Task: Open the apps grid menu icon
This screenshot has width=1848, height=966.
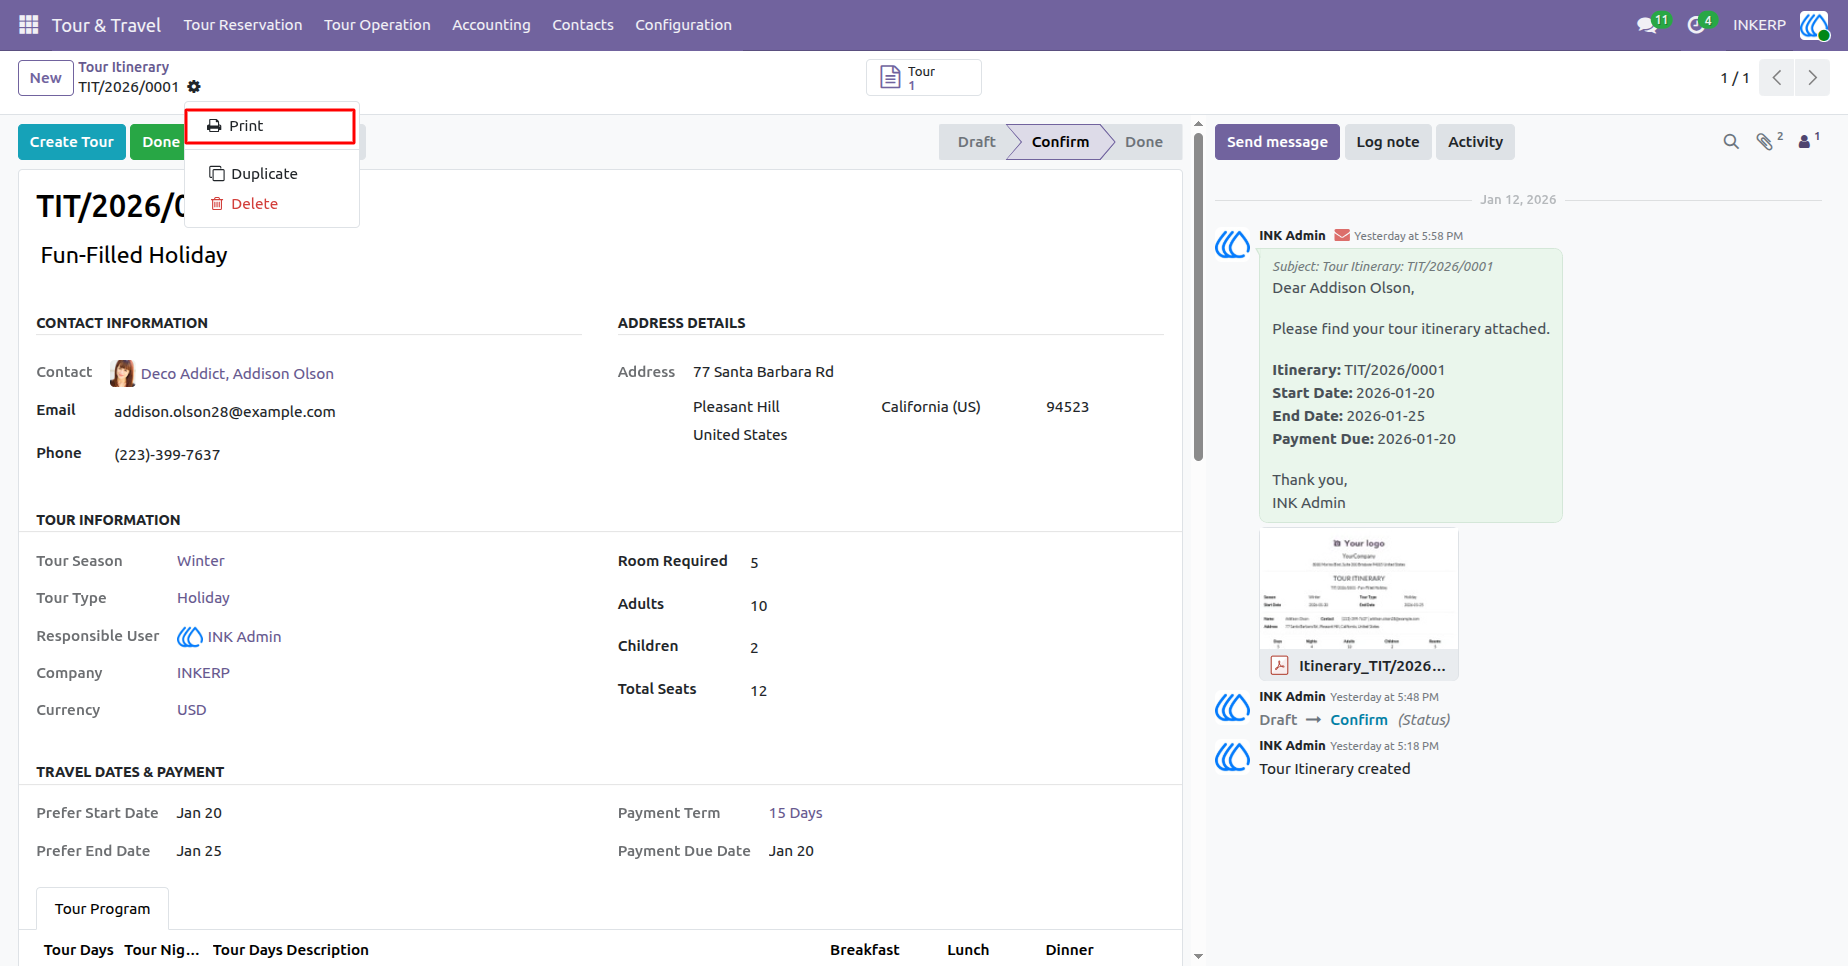Action: (x=29, y=25)
